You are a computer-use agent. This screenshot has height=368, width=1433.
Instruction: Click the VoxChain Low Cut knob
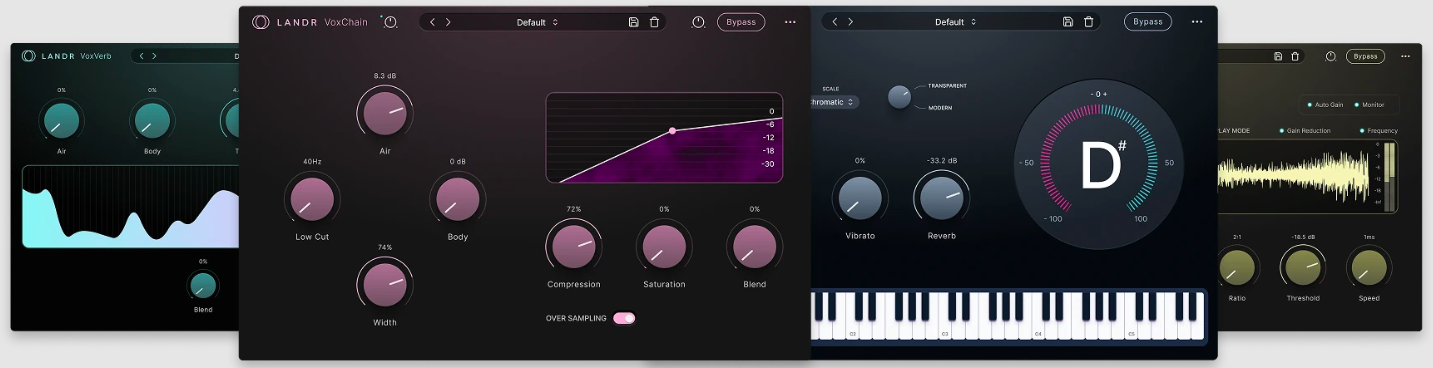tap(312, 199)
